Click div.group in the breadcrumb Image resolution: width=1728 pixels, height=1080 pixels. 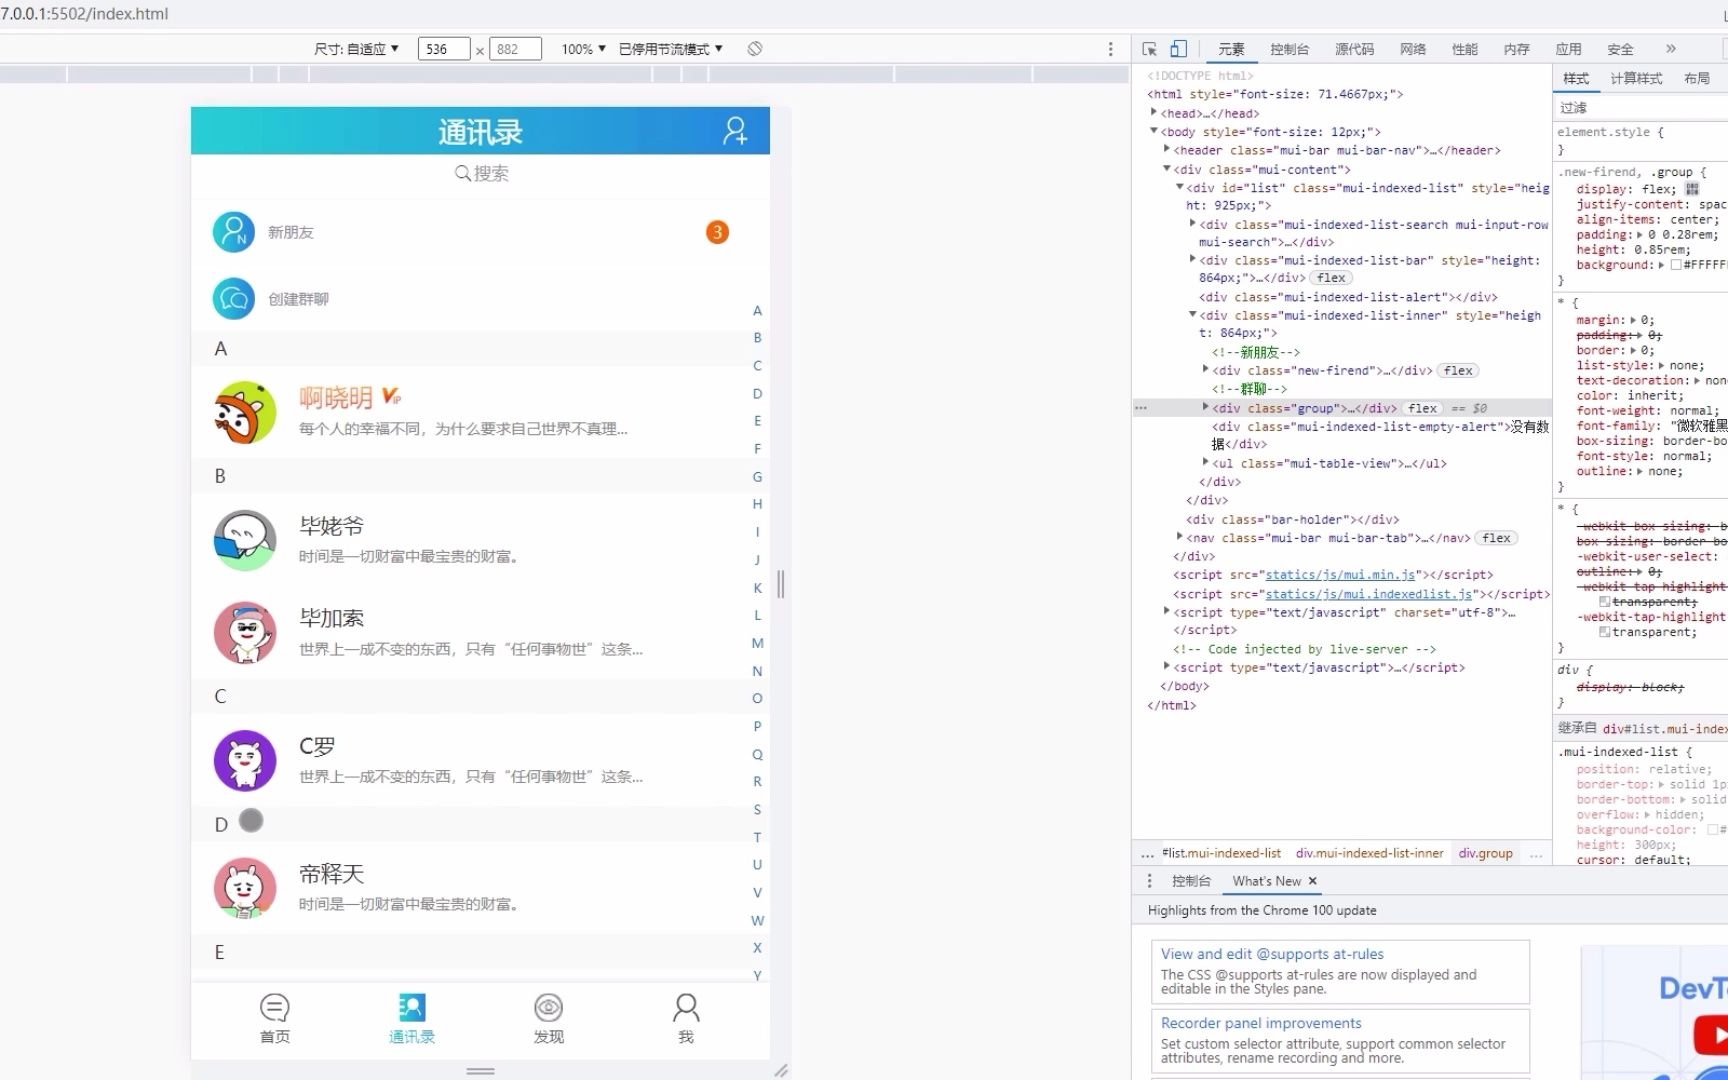[x=1485, y=853]
